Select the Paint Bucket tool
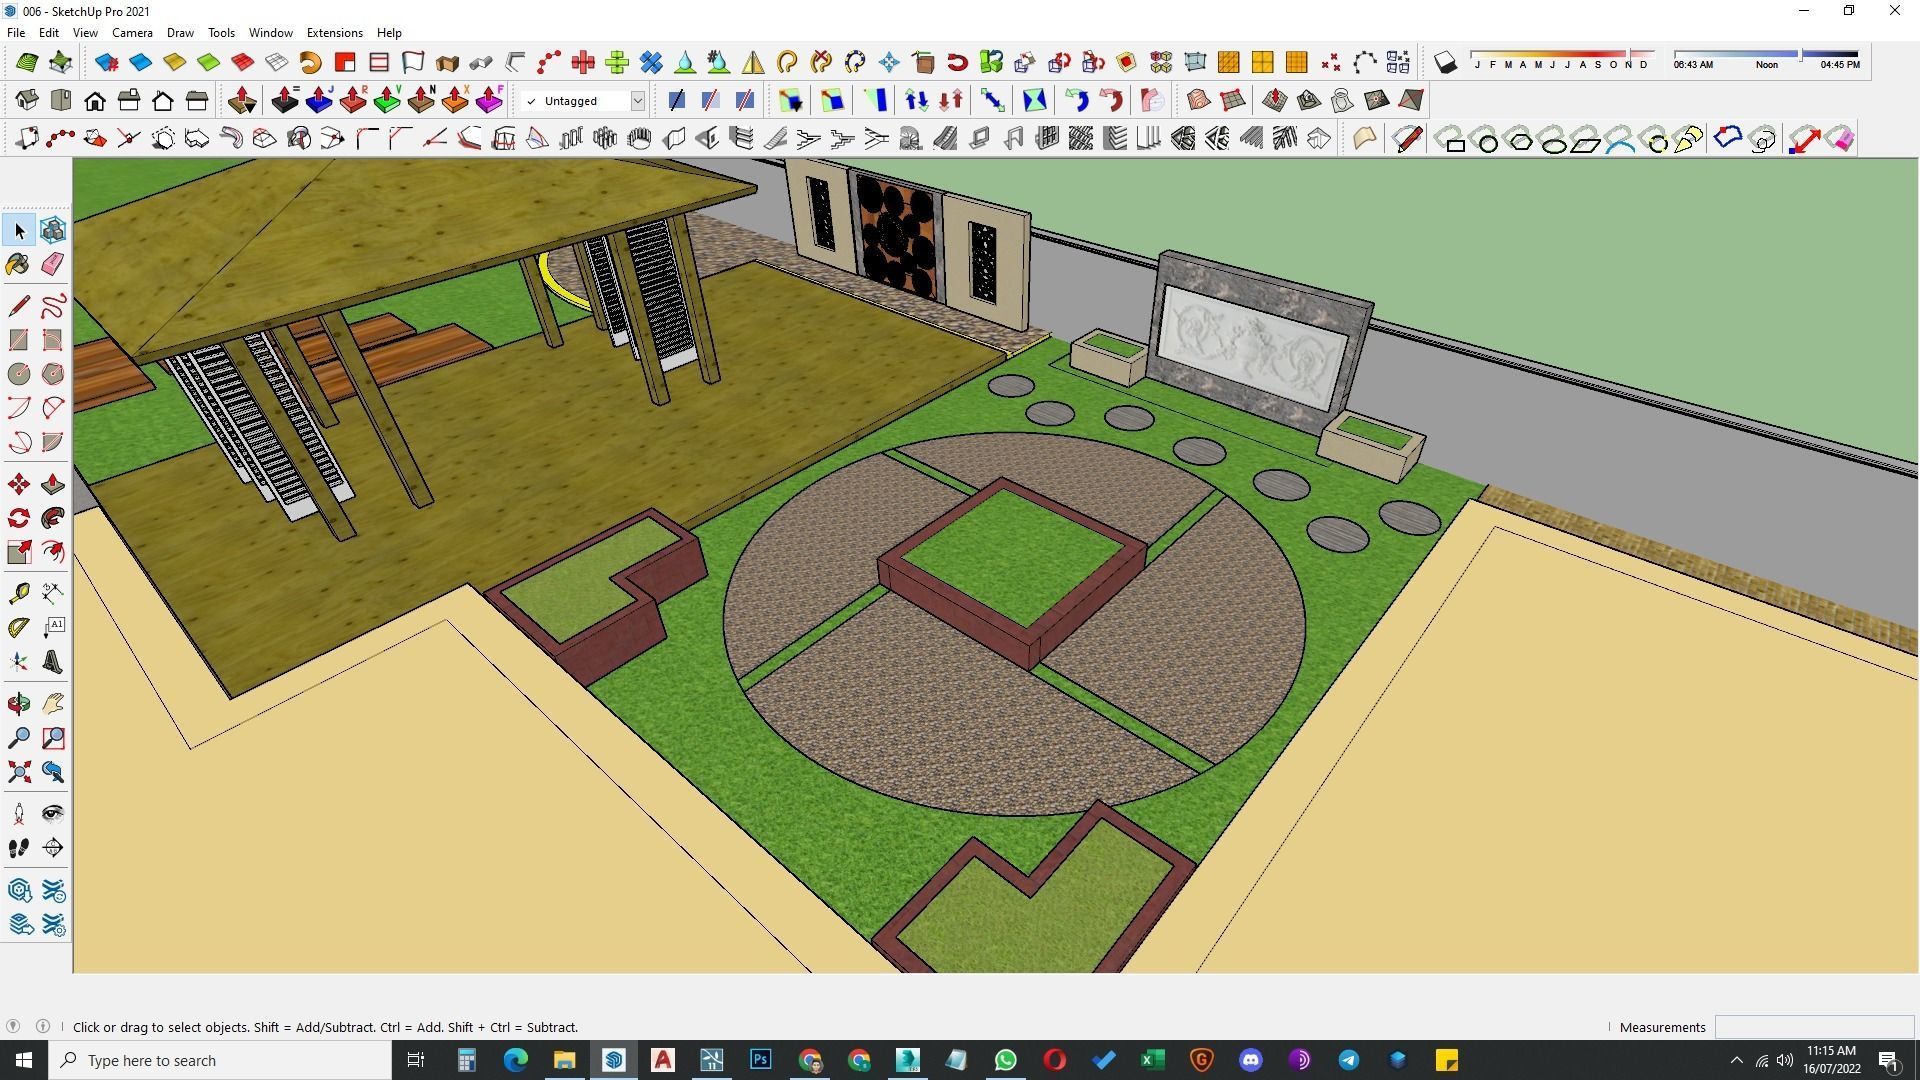The width and height of the screenshot is (1920, 1080). [x=18, y=264]
